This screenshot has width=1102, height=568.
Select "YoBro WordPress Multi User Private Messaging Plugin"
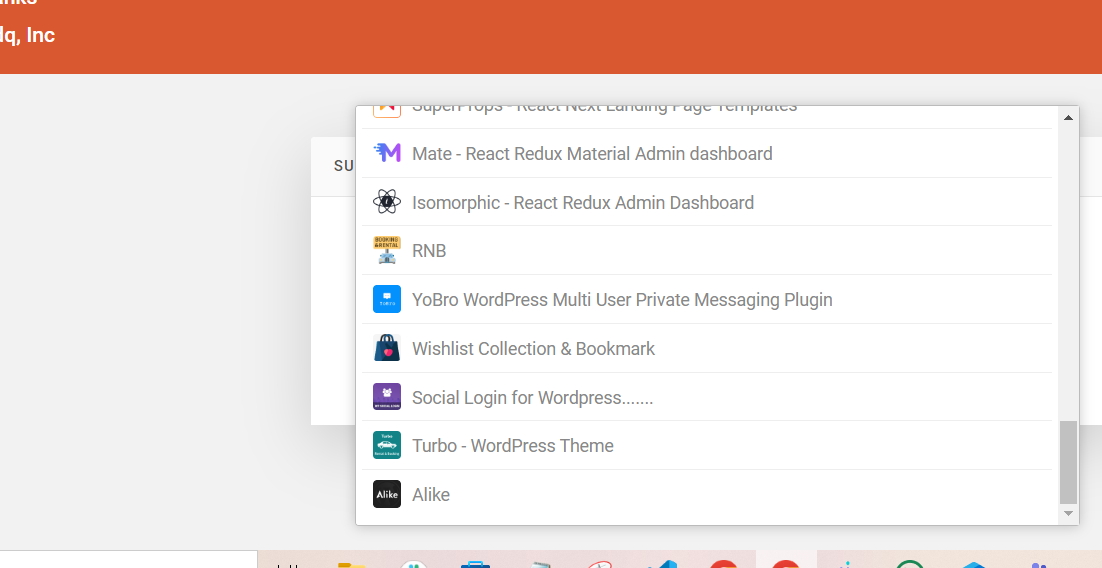pyautogui.click(x=622, y=300)
